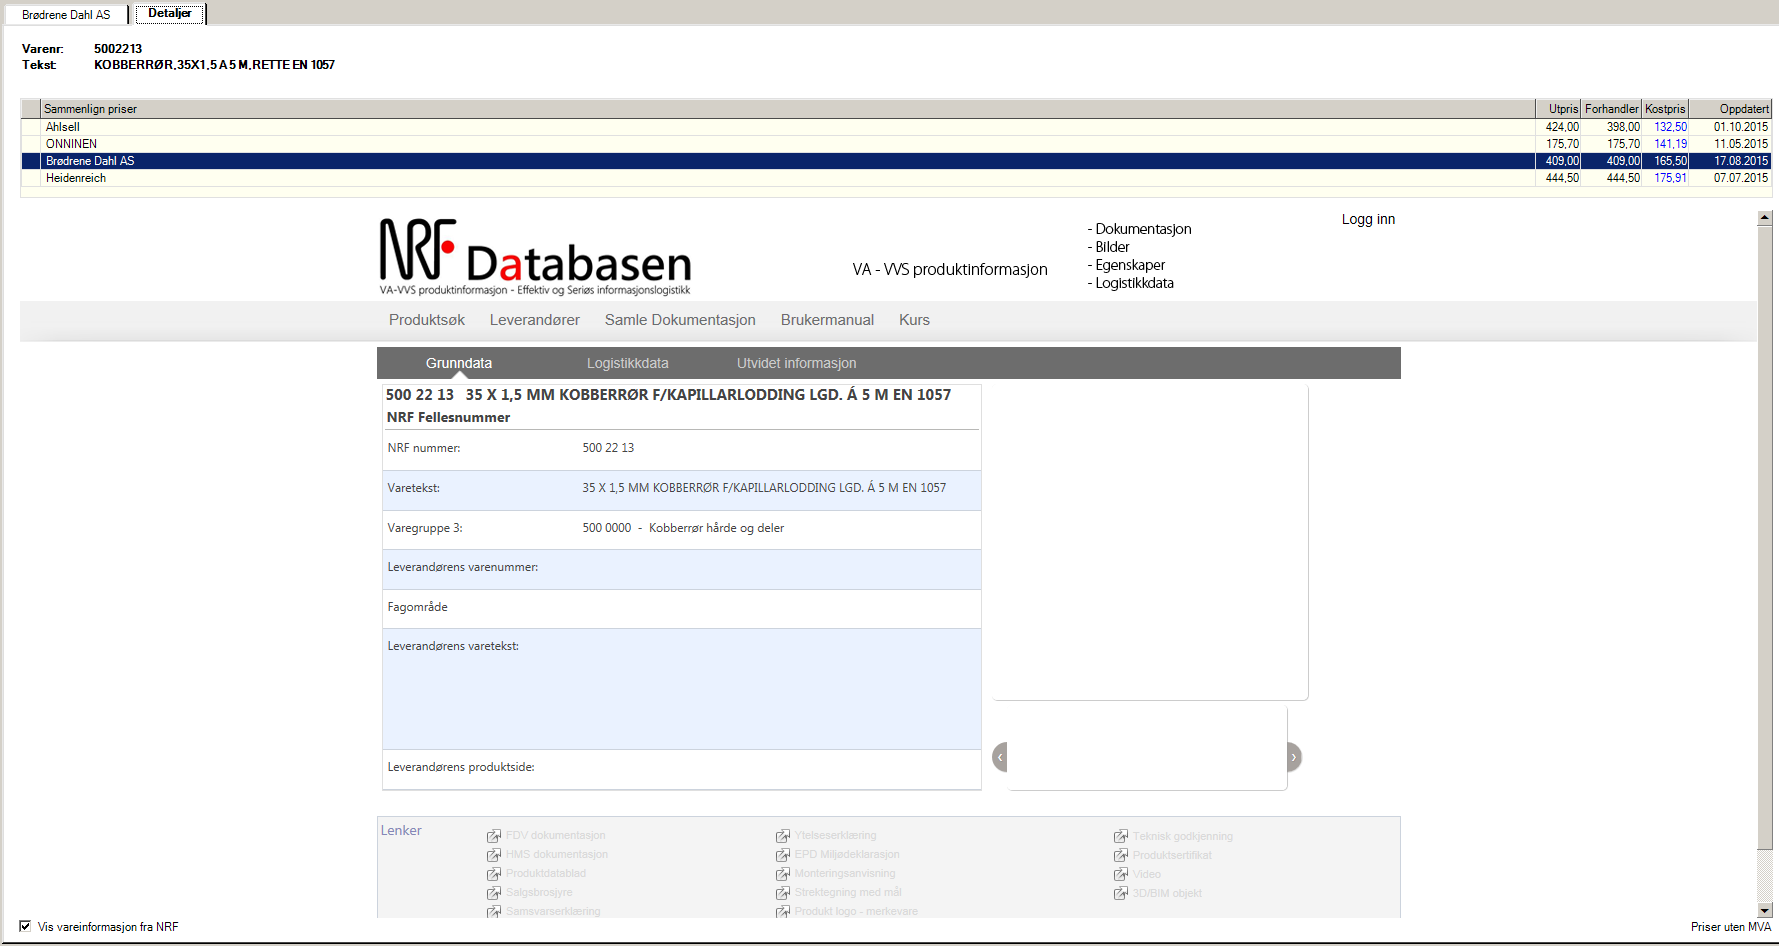The height and width of the screenshot is (946, 1779).
Task: Click Heidenreich's Kostpris value 175,91
Action: pos(1670,178)
